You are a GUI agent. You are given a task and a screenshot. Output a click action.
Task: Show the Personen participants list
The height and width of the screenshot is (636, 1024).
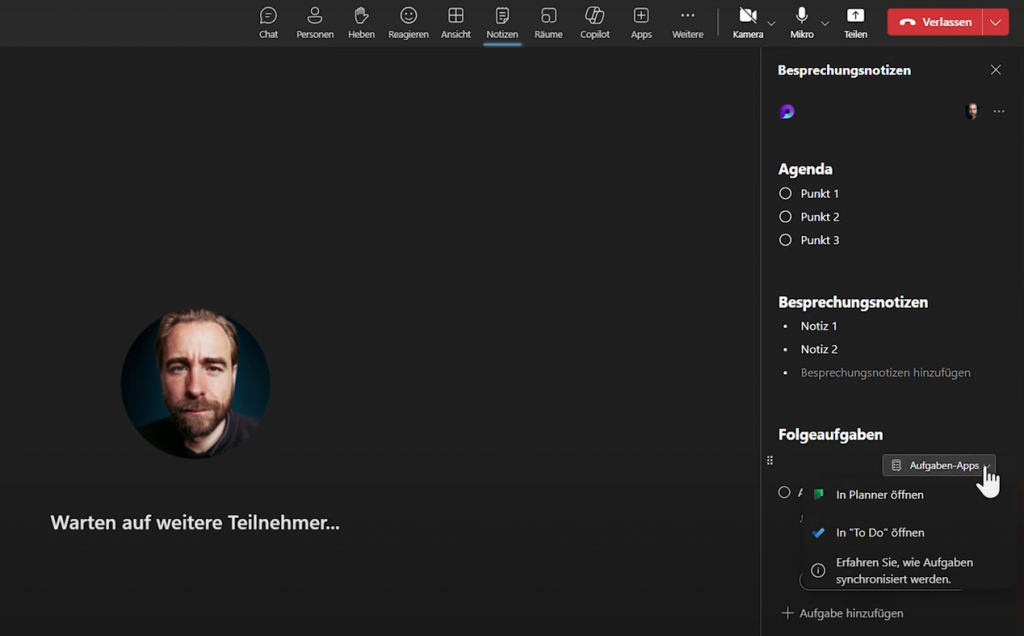[x=315, y=22]
